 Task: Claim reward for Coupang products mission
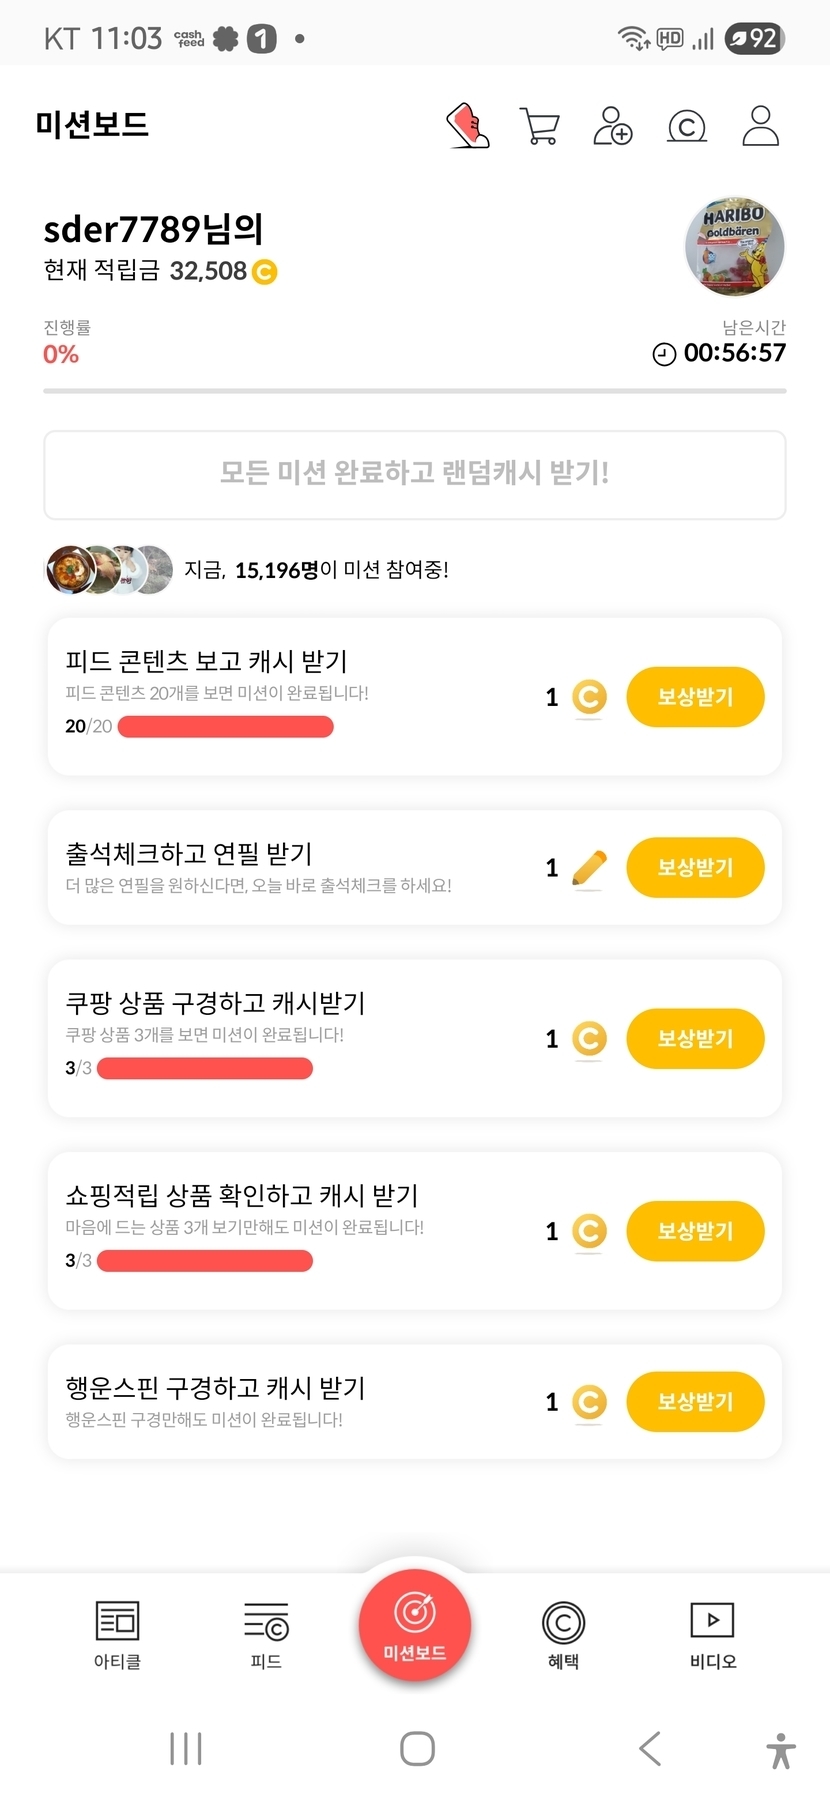click(695, 1039)
